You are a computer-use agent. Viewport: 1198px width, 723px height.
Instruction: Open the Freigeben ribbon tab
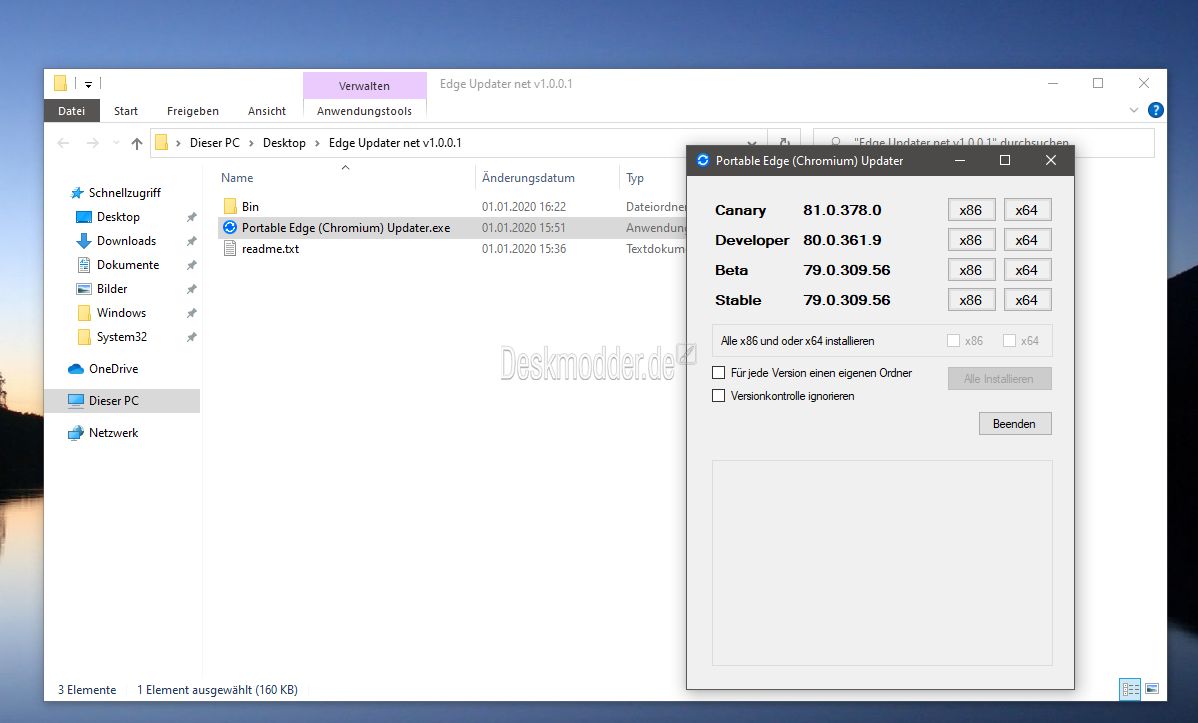pos(193,111)
